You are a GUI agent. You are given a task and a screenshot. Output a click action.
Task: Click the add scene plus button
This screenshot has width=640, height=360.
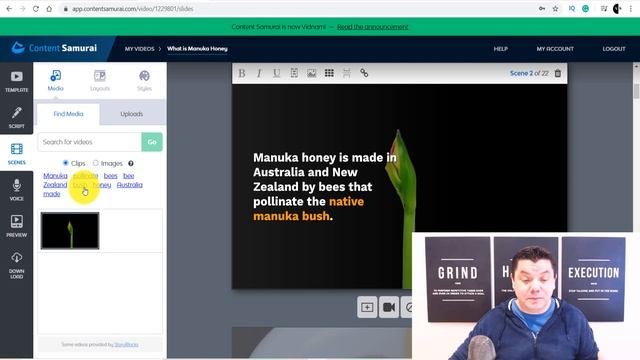tap(367, 307)
